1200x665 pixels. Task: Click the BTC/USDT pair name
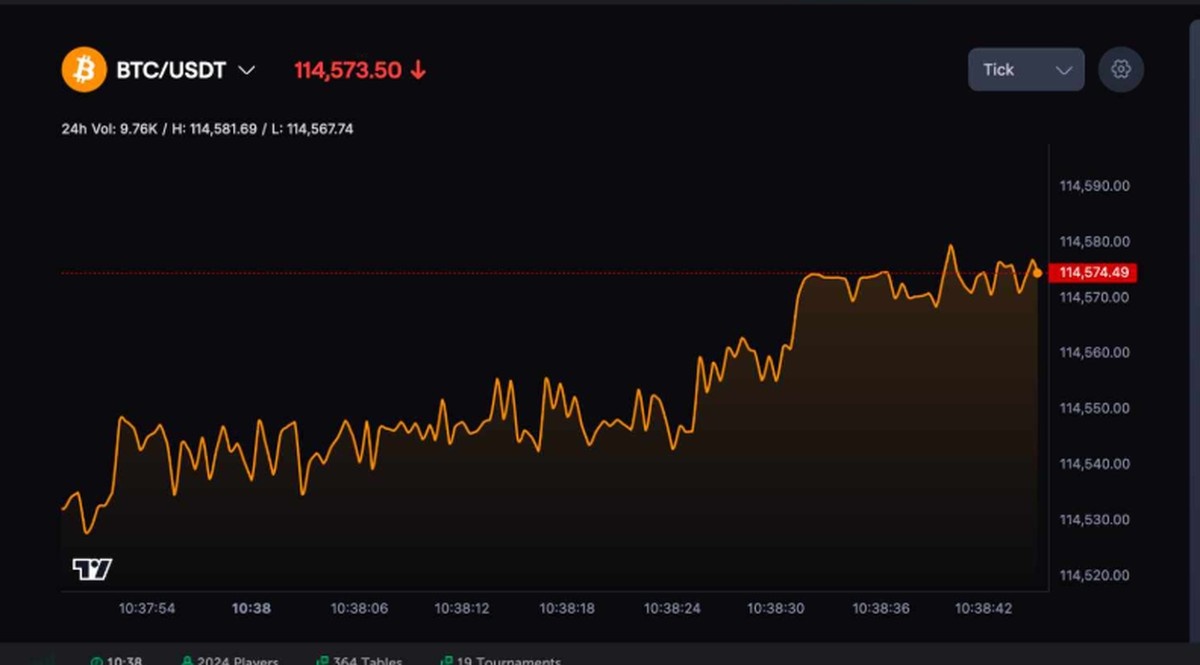[171, 70]
